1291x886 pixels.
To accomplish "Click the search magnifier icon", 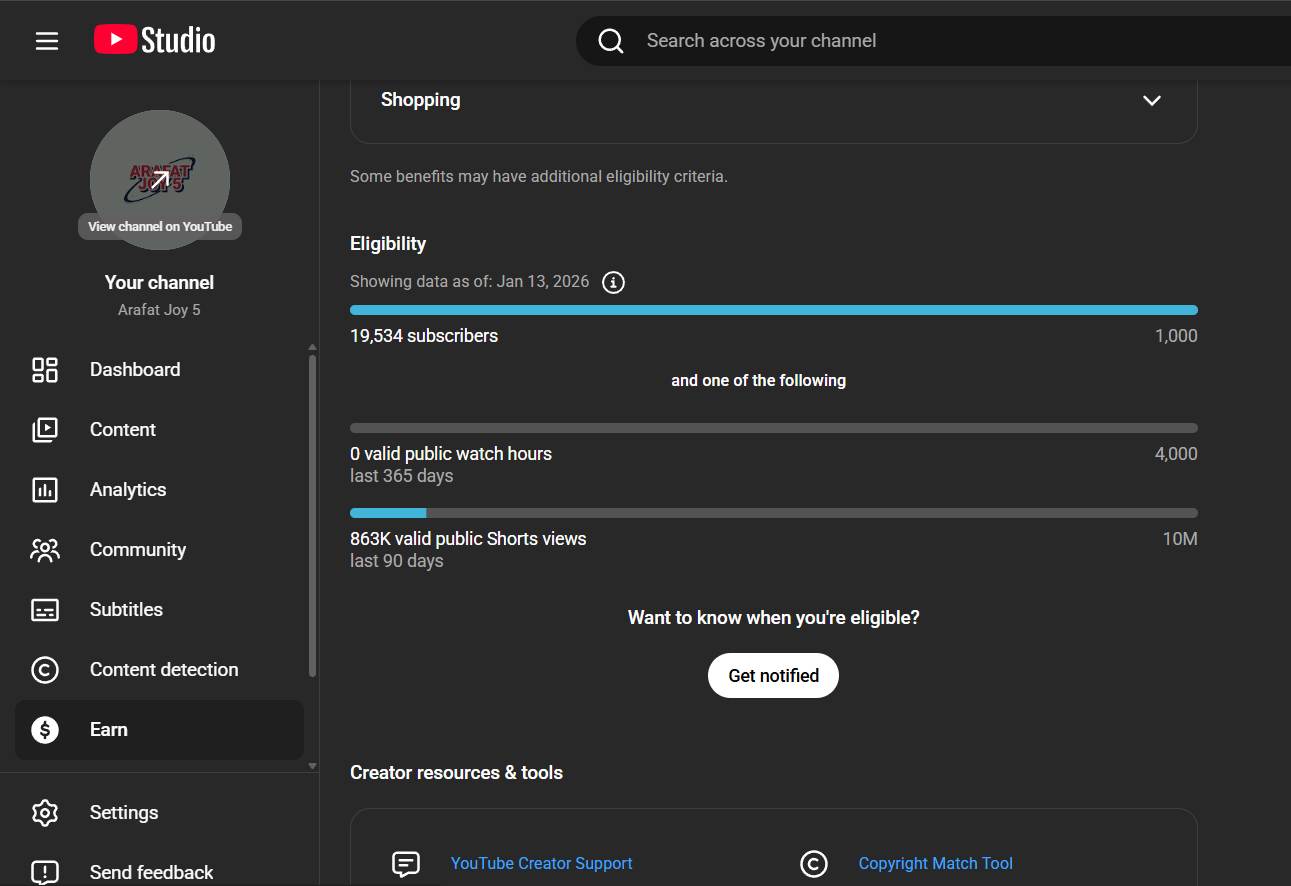I will click(611, 41).
